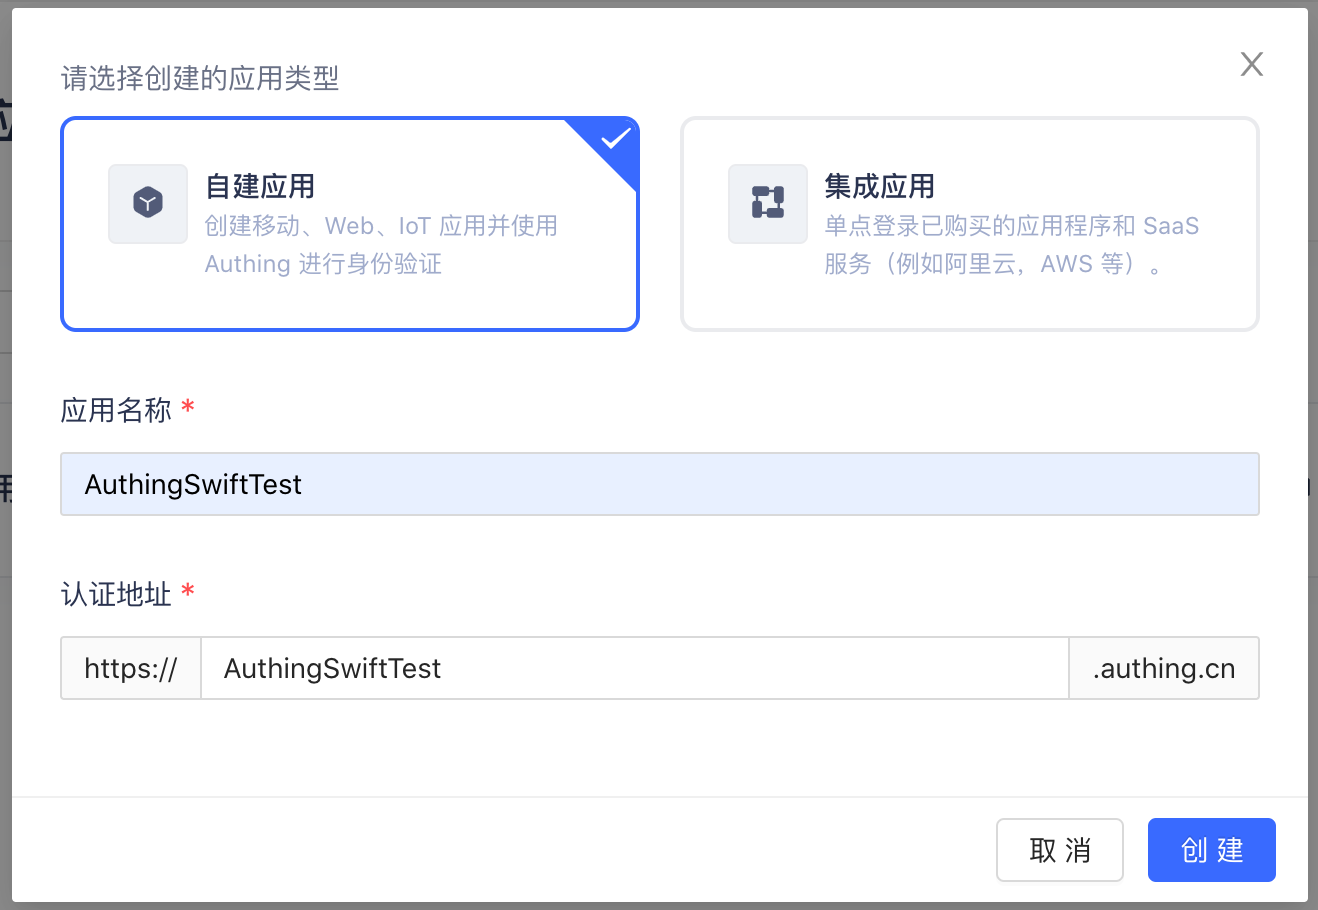Click the 自建应用 description text
The height and width of the screenshot is (910, 1318).
[x=381, y=245]
